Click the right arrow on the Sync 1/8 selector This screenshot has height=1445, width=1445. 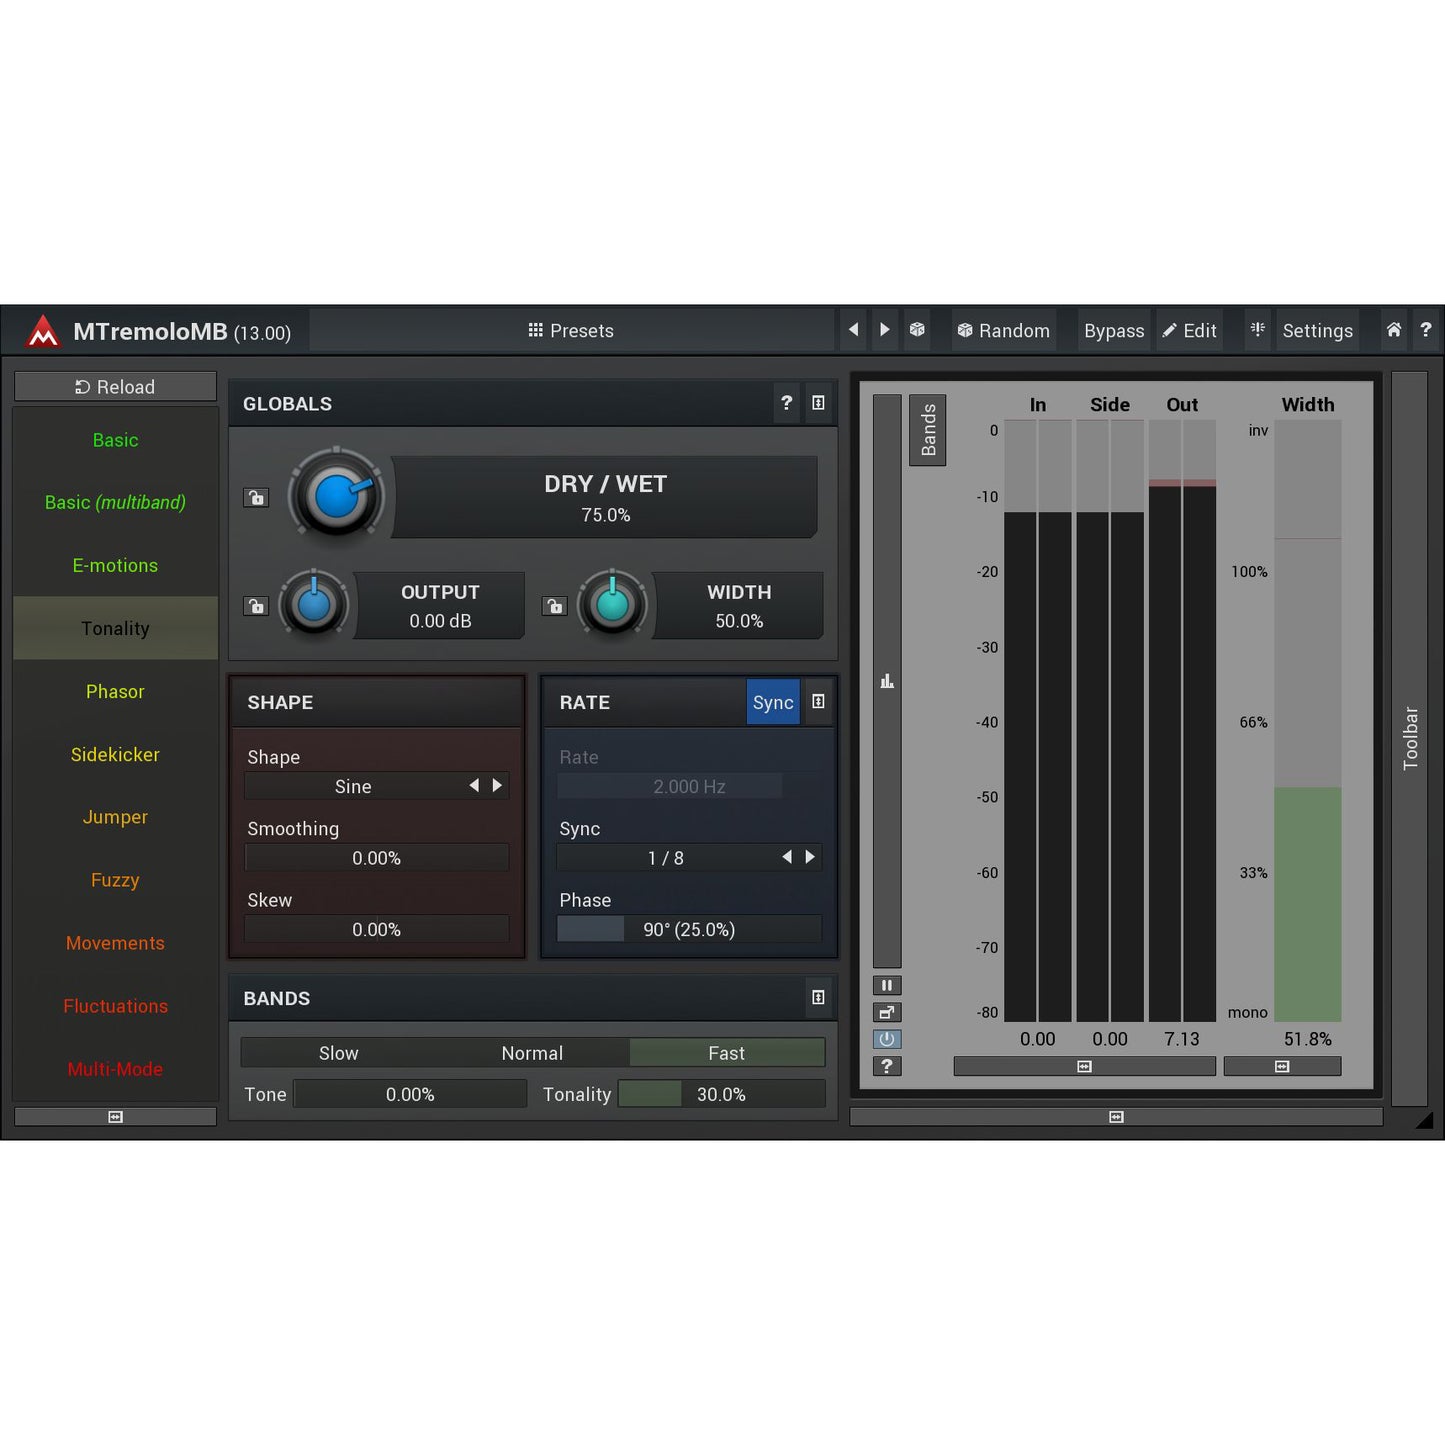[x=810, y=857]
